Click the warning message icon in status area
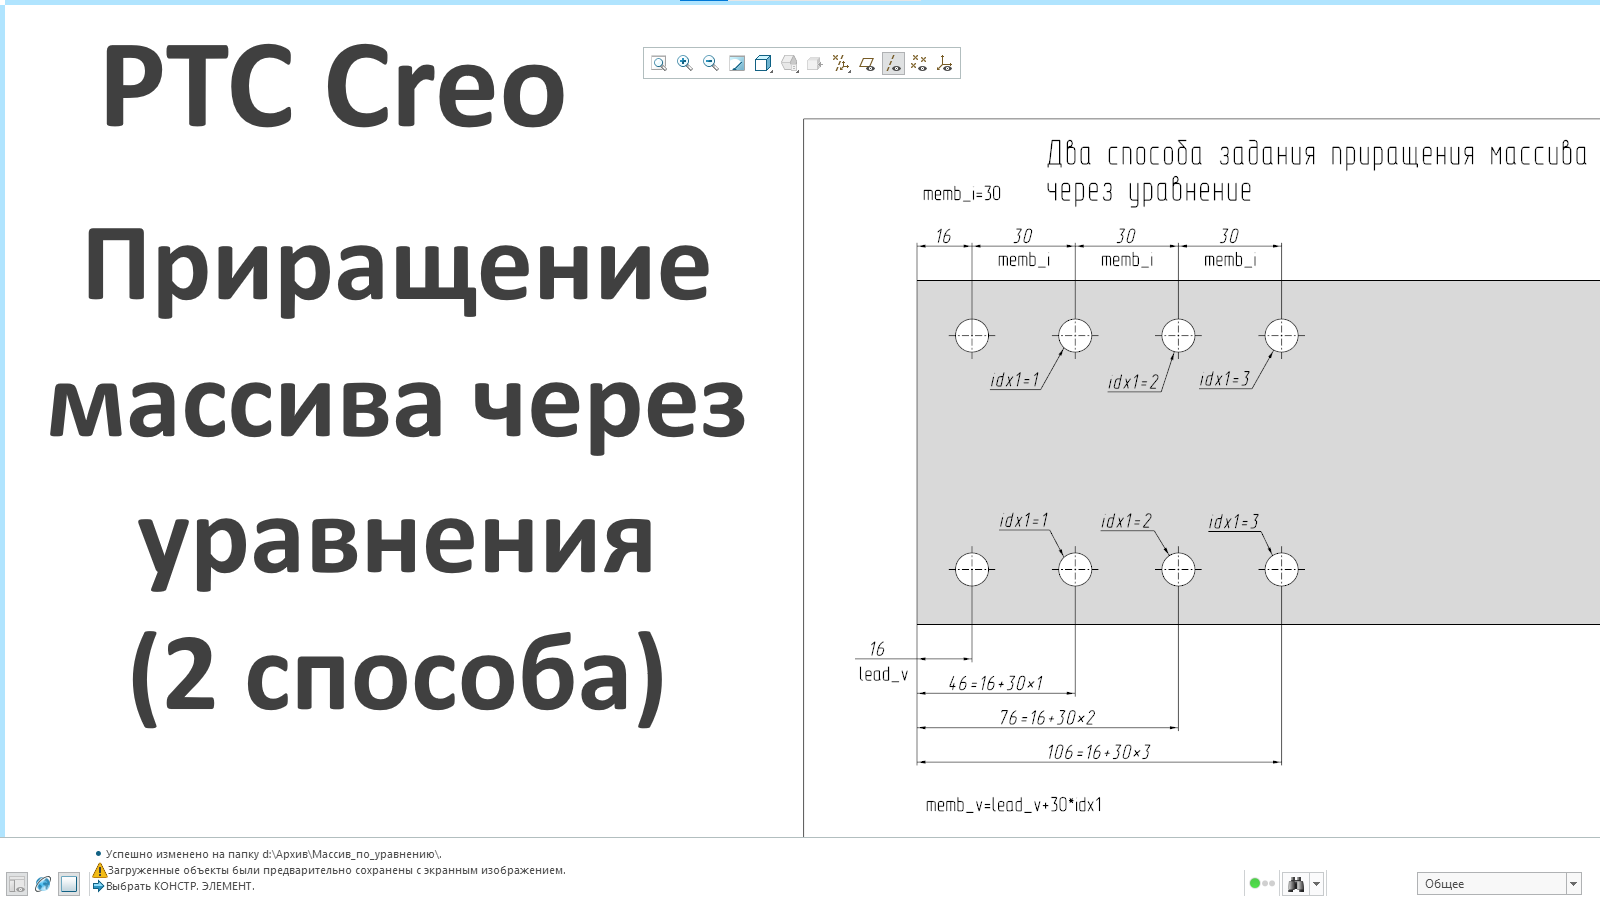The width and height of the screenshot is (1600, 900). pos(99,870)
